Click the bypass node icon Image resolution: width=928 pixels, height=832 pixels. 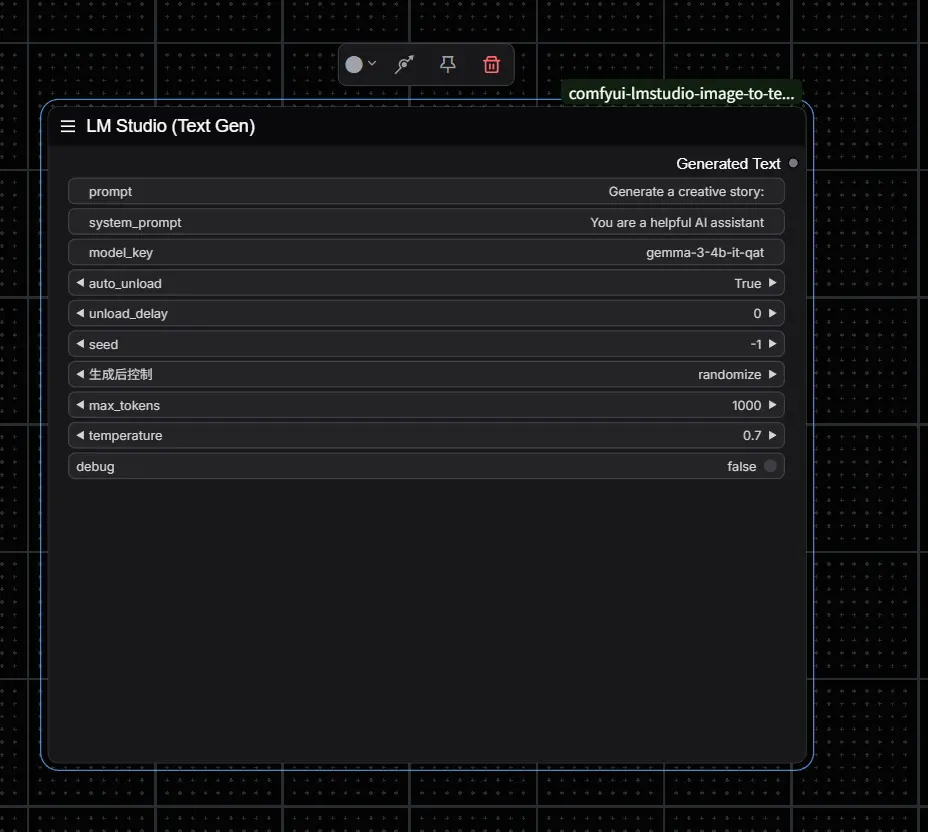(x=404, y=65)
